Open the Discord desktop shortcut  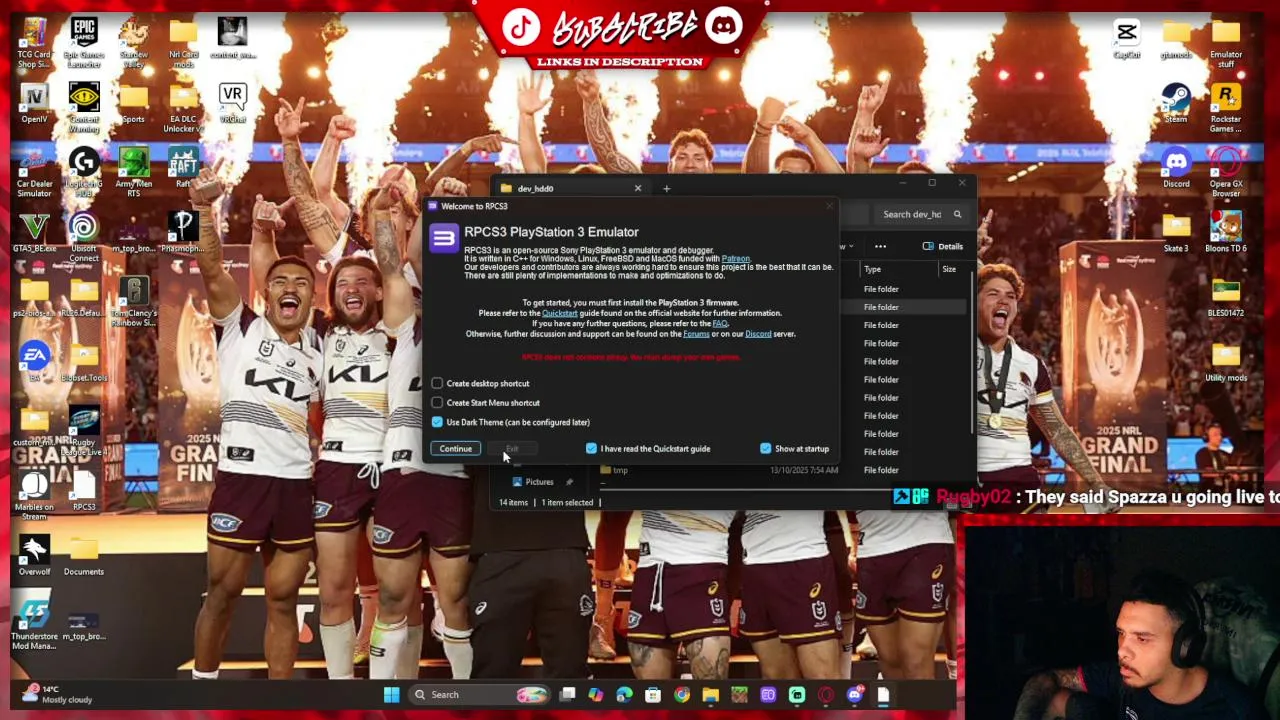coord(1176,168)
